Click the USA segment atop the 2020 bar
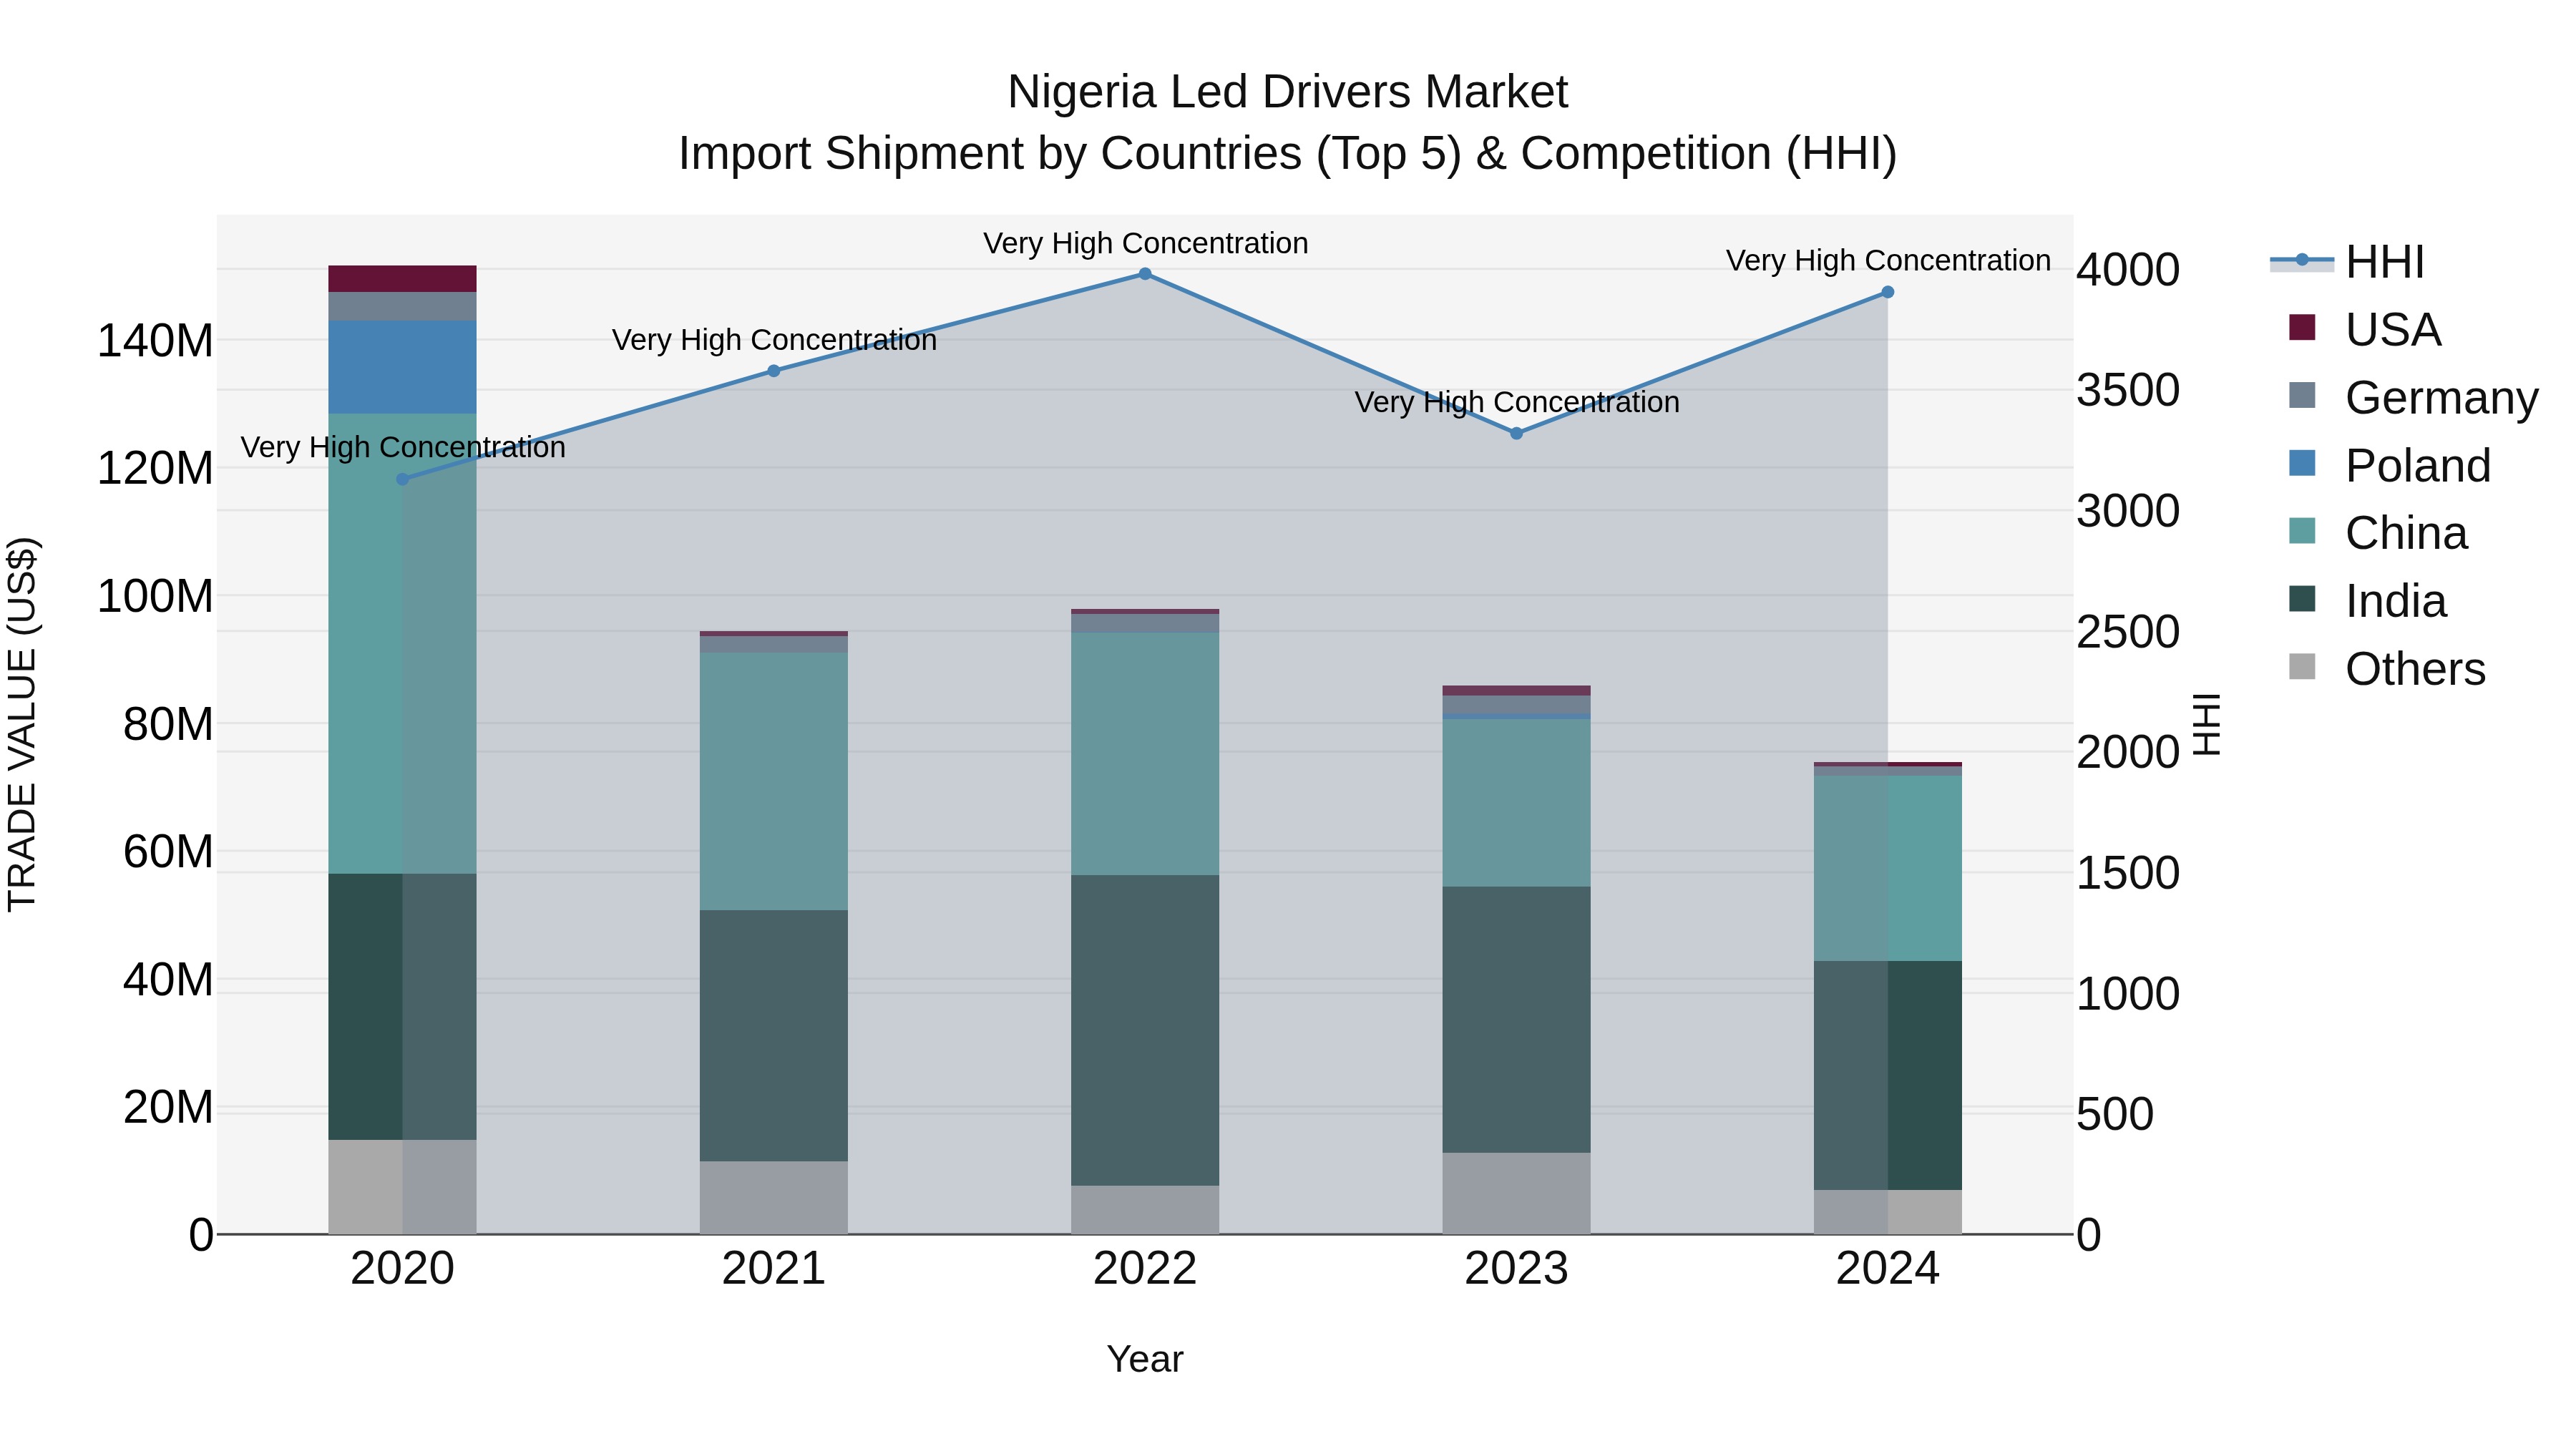The width and height of the screenshot is (2576, 1449). 403,279
